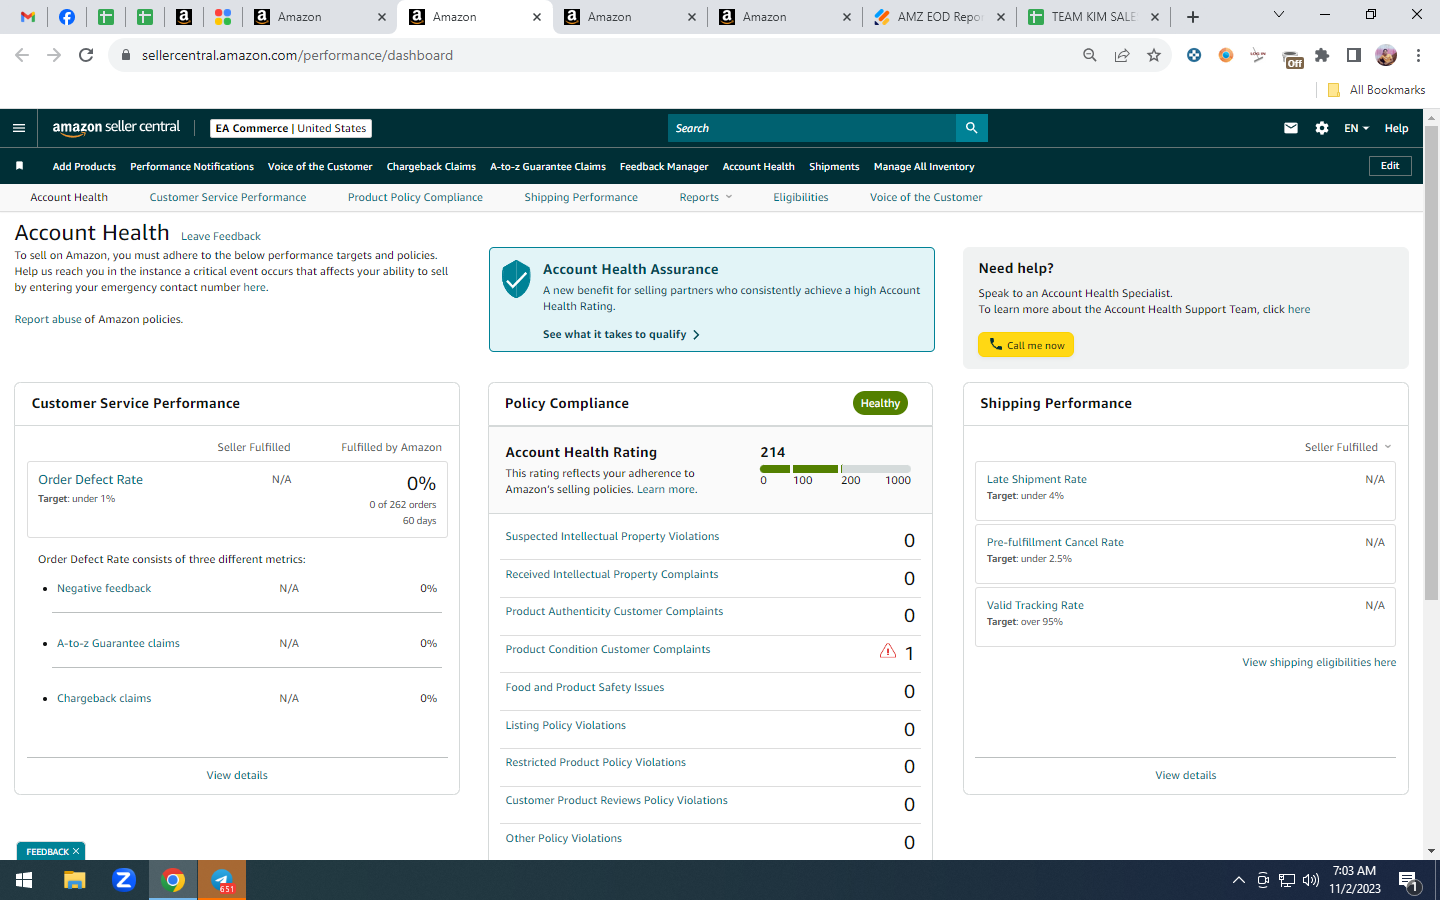
Task: Open the browser tab search chevron
Action: (x=1278, y=14)
